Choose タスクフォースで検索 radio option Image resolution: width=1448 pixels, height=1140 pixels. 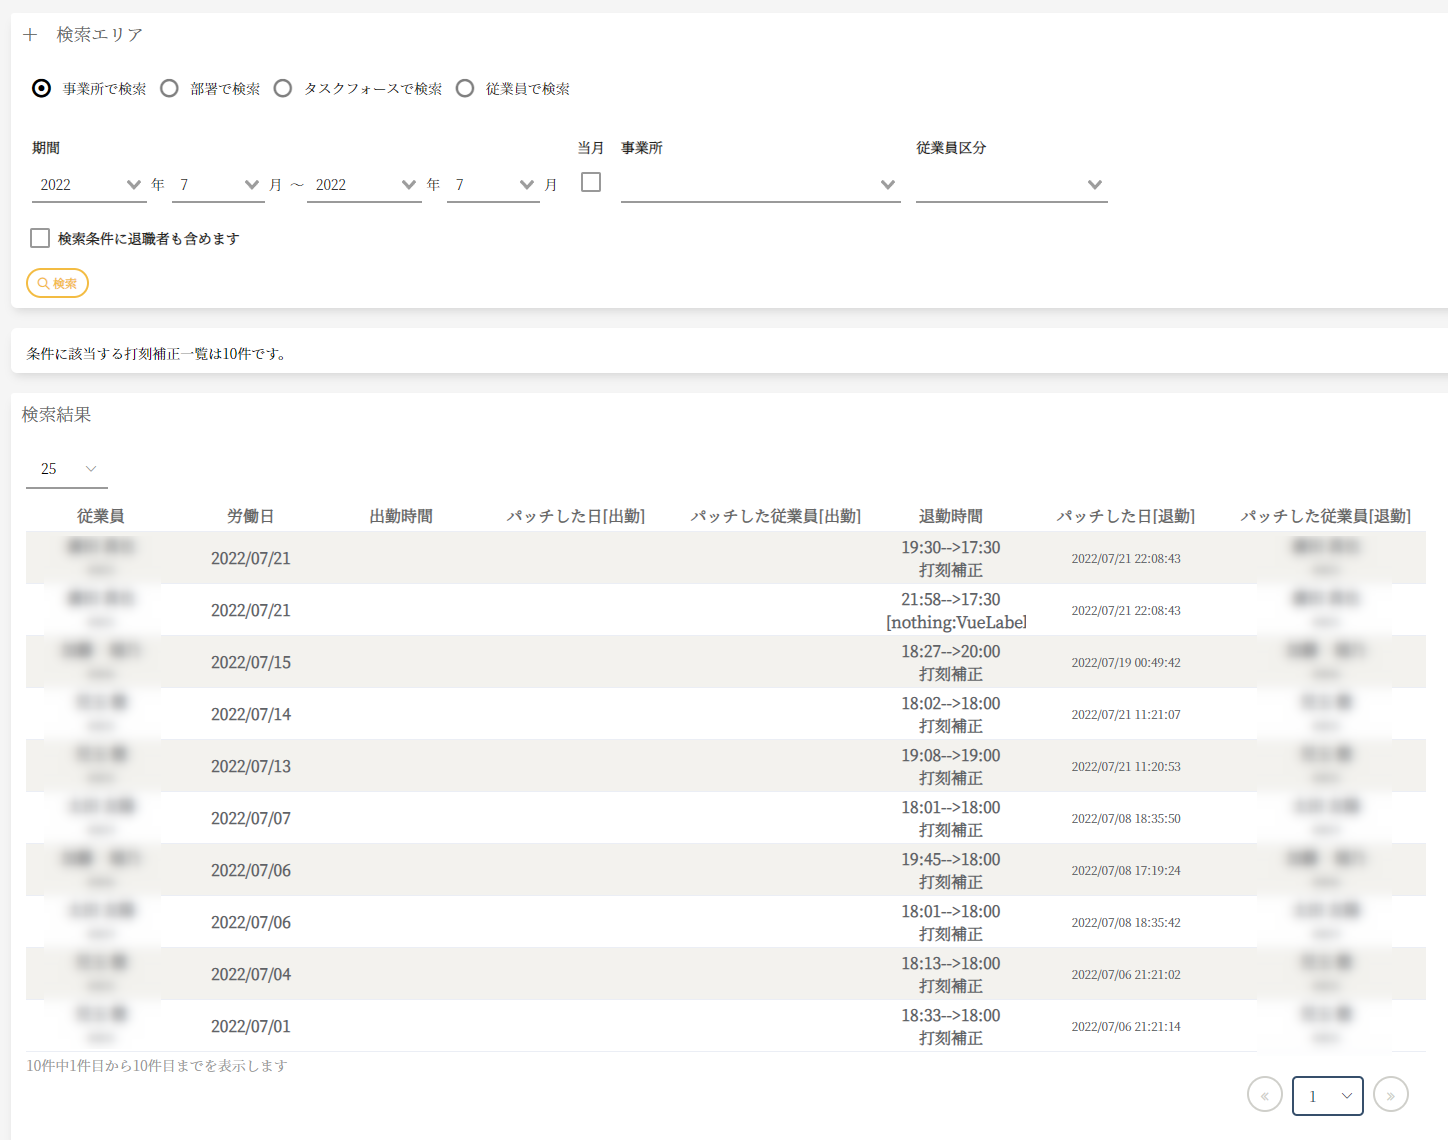[x=283, y=89]
